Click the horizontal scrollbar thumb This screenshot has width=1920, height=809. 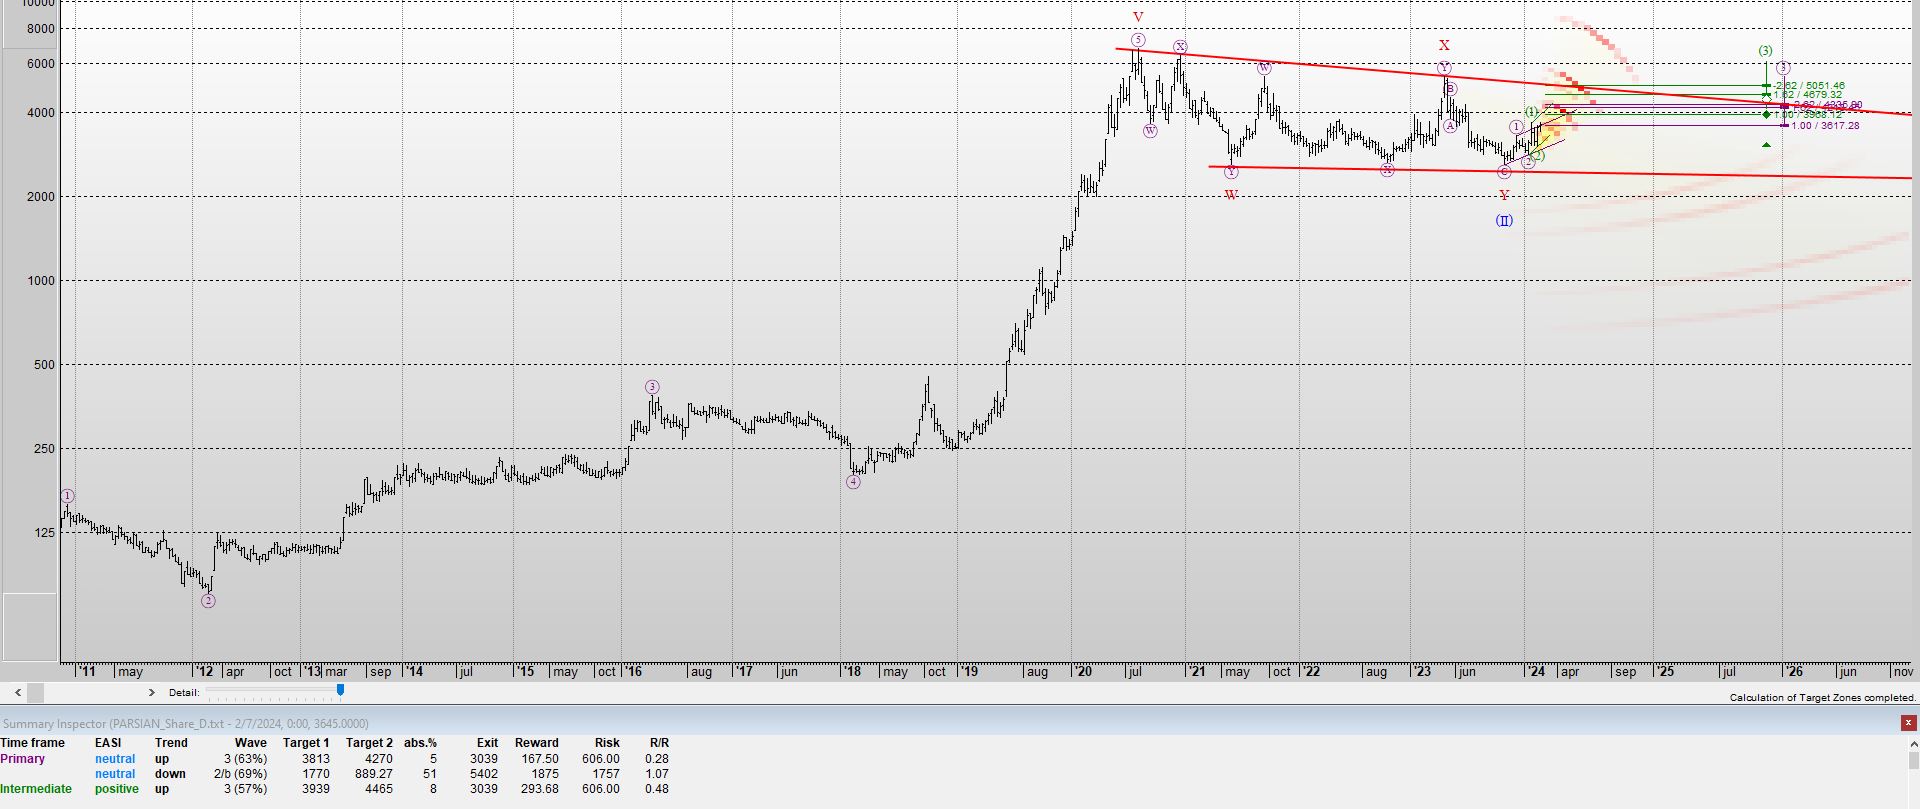tap(35, 692)
